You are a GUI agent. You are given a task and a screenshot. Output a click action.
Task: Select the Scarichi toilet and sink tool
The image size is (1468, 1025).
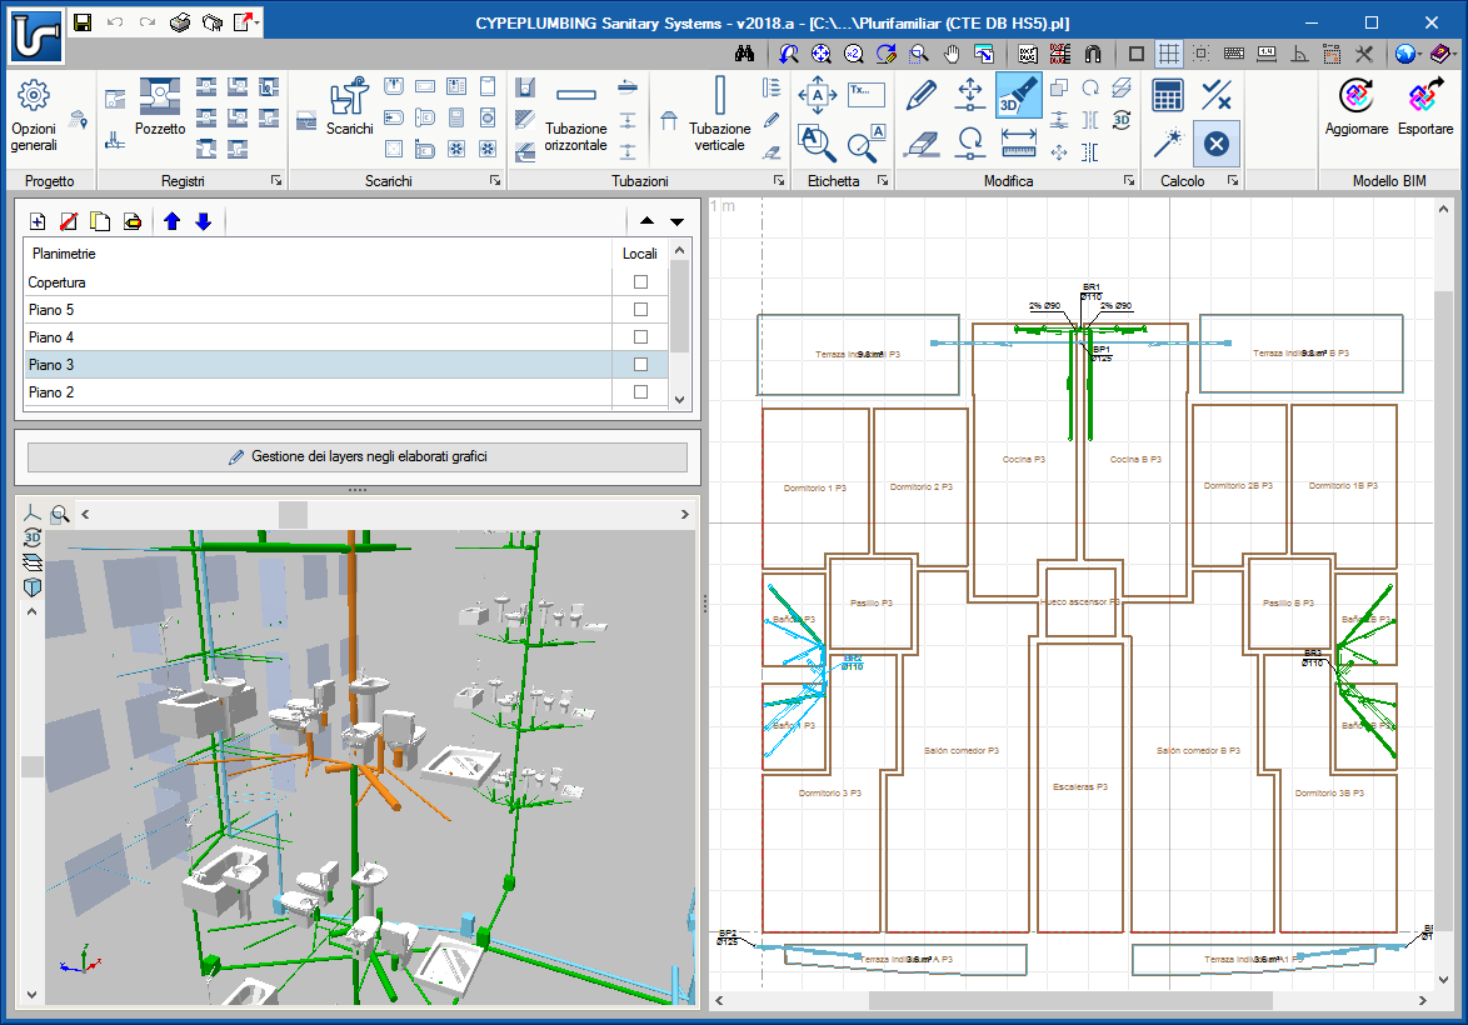point(349,107)
